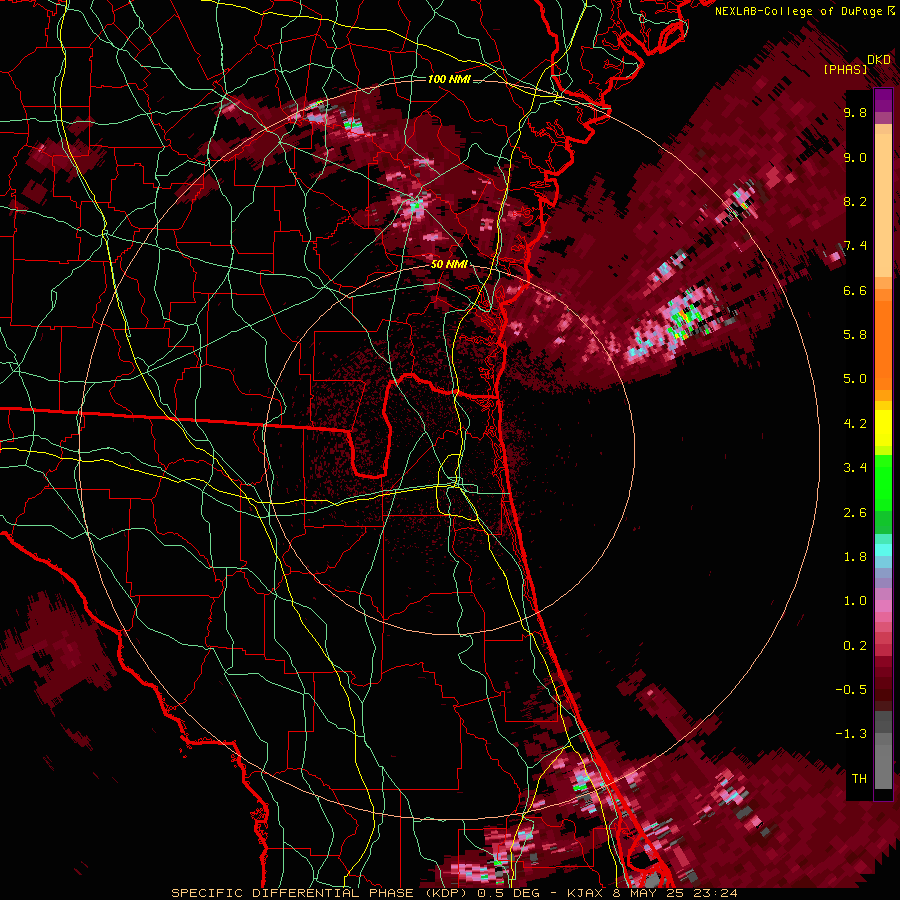The image size is (900, 900).
Task: Click the 8.2 value on color scale
Action: pos(855,201)
